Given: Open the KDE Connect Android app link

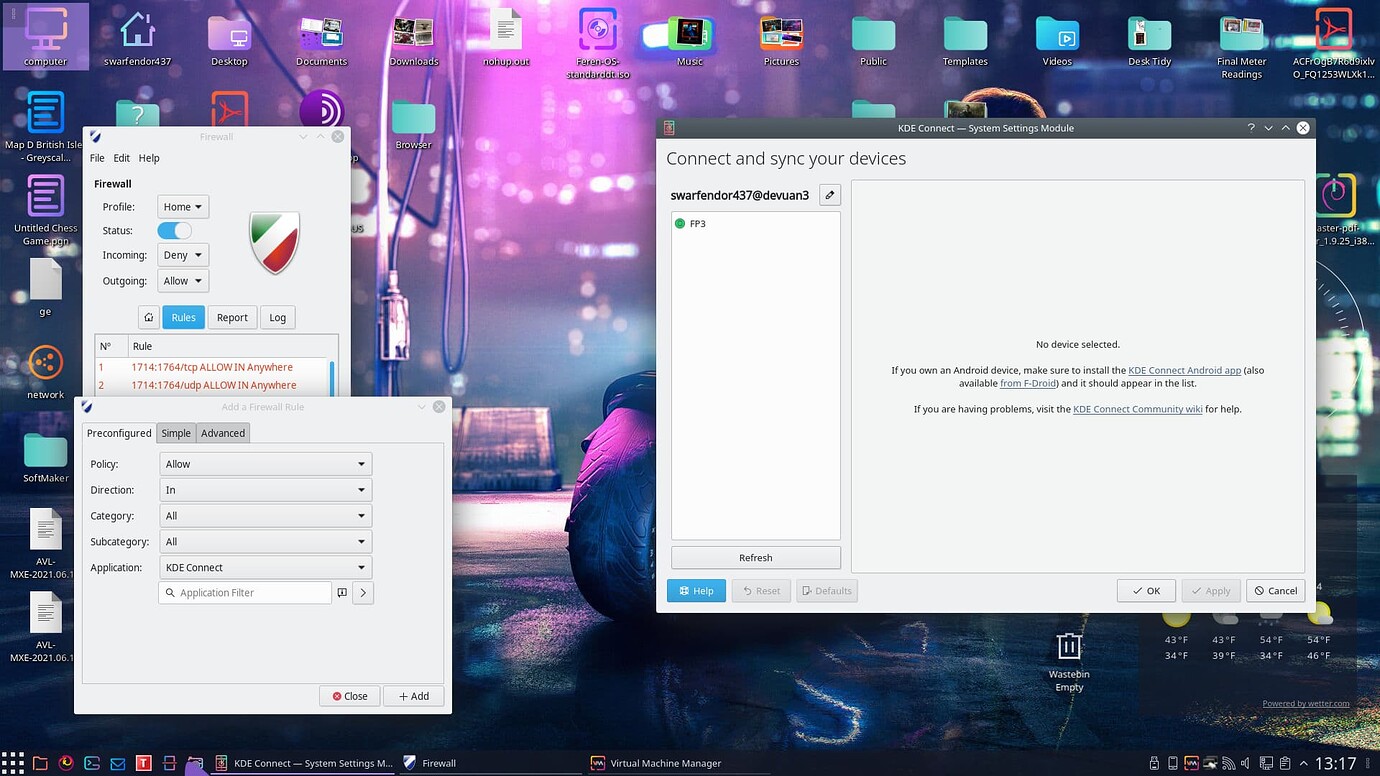Looking at the screenshot, I should (1184, 369).
